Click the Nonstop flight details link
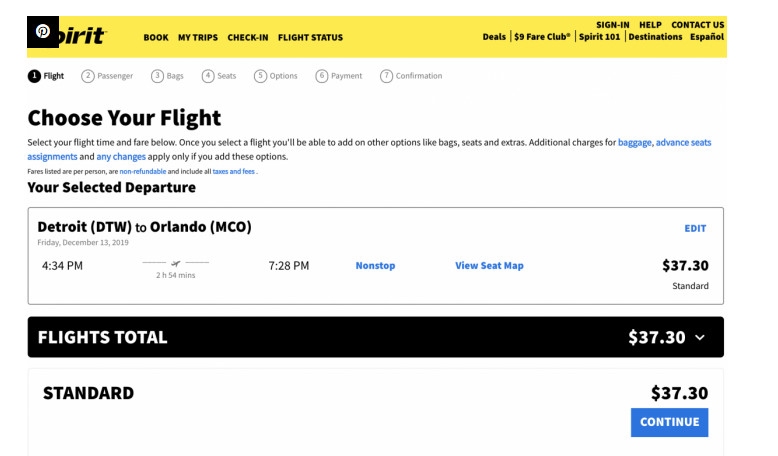 point(375,266)
